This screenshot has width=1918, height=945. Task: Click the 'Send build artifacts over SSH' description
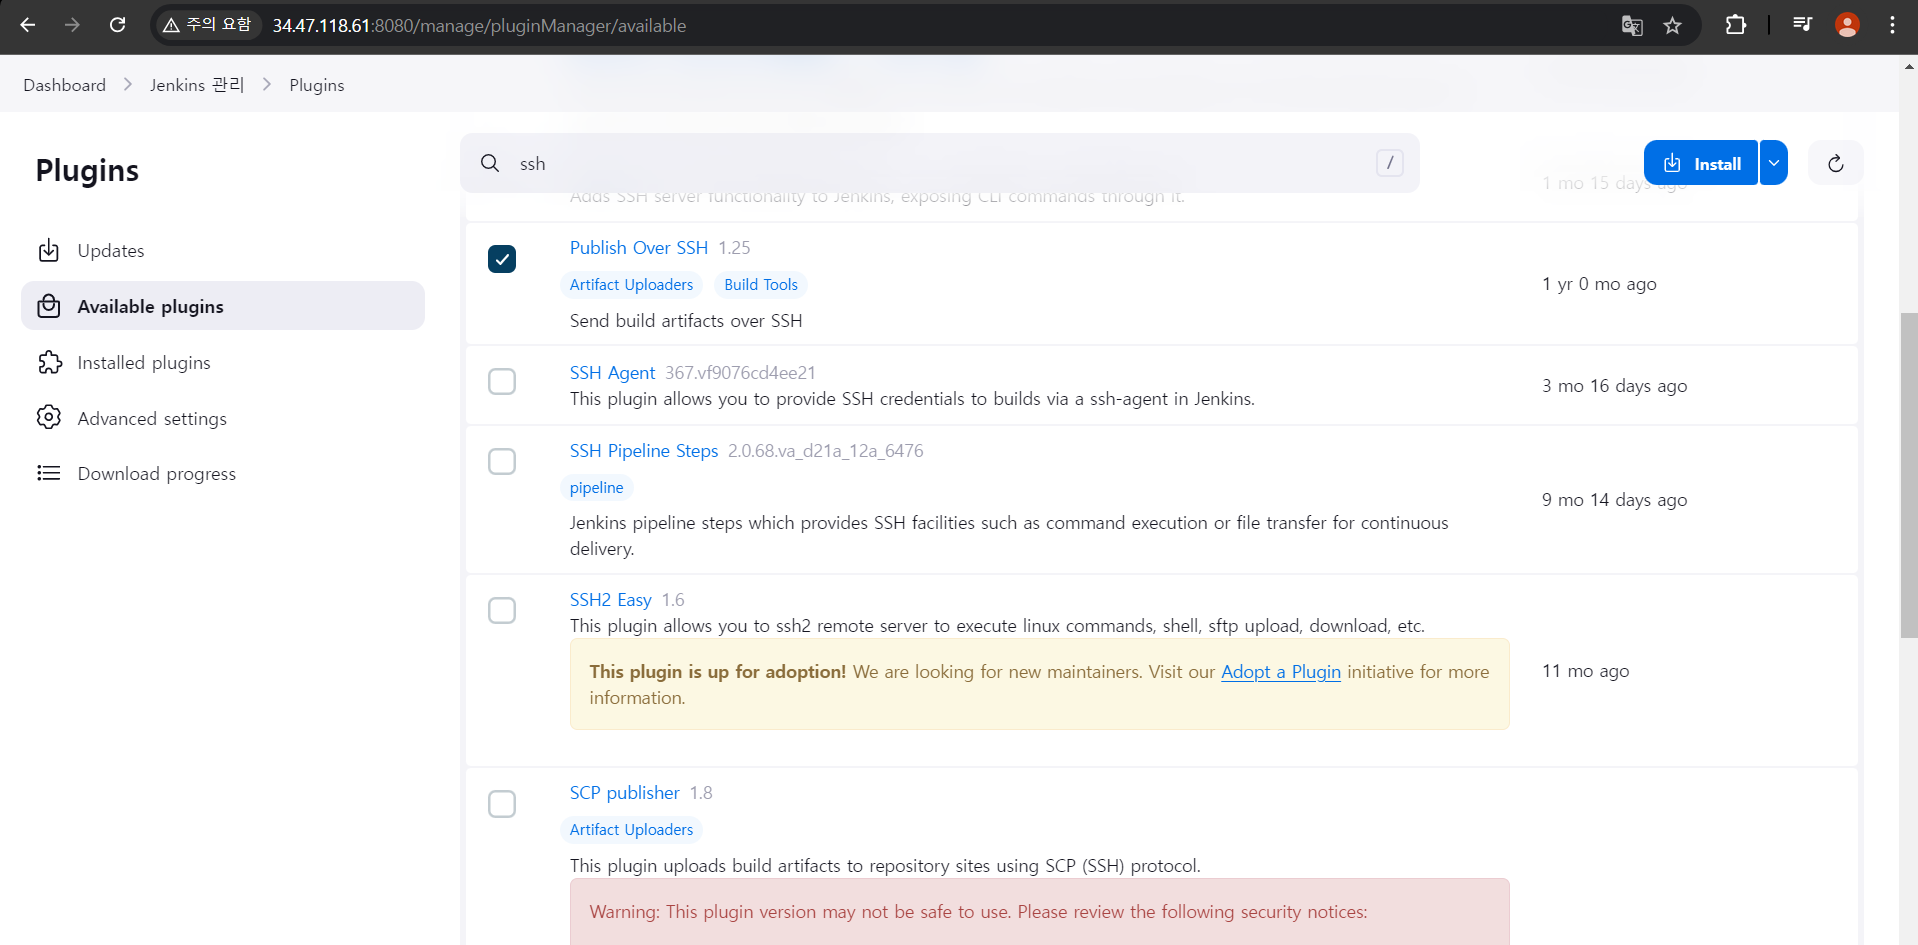tap(686, 321)
